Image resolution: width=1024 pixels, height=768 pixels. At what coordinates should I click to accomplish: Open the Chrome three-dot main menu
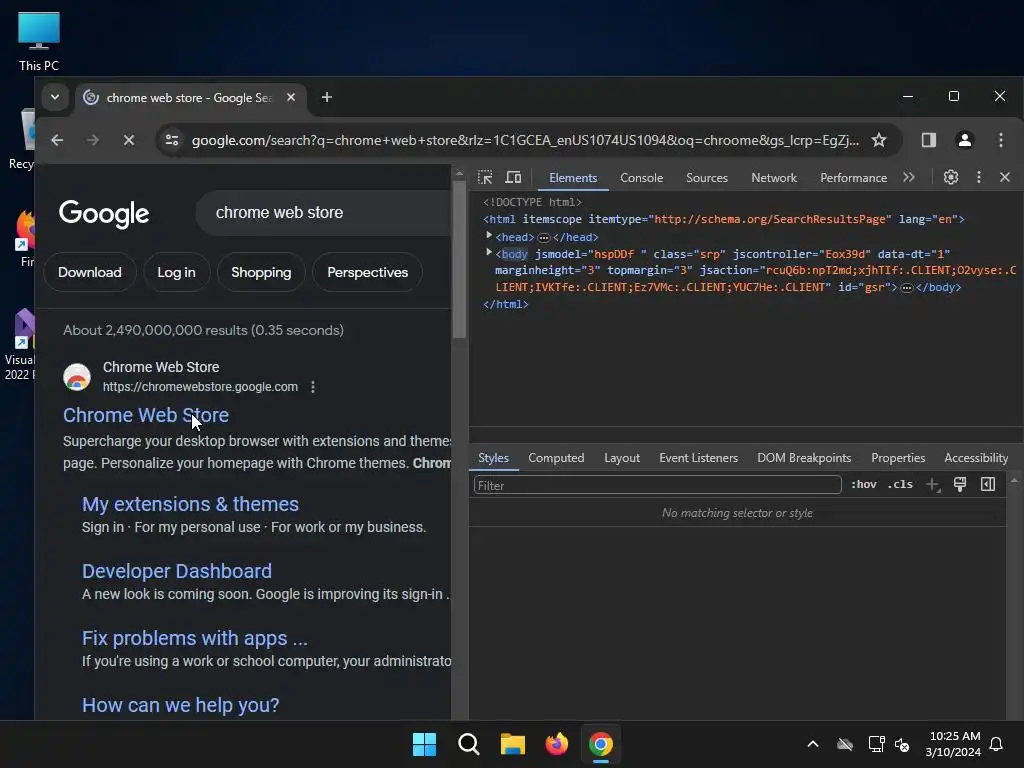[x=1000, y=140]
